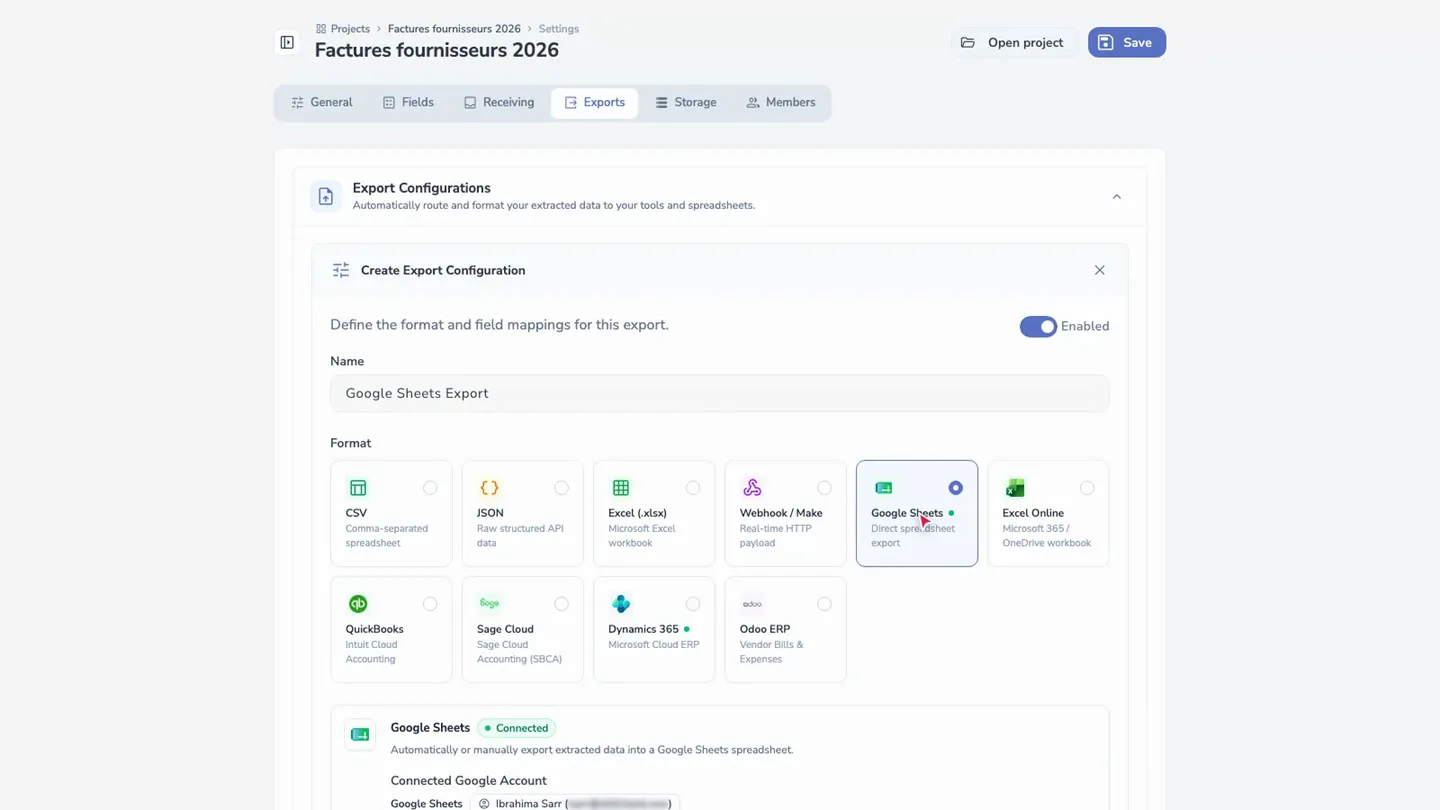Click the Export Configurations section icon
The height and width of the screenshot is (810, 1440).
[x=326, y=197]
